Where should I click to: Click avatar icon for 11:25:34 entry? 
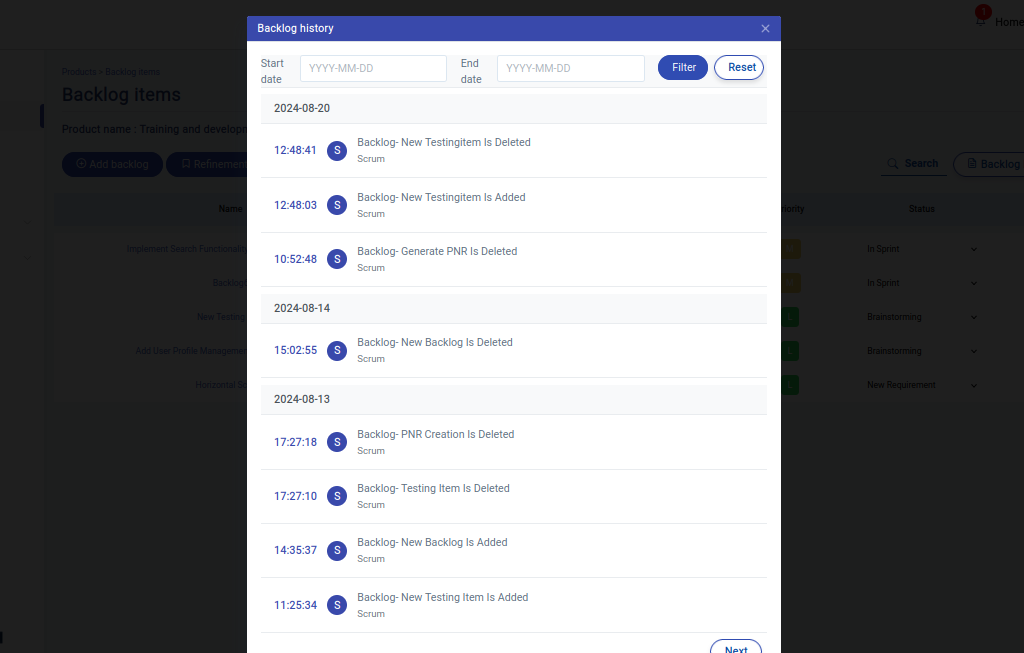[x=337, y=605]
